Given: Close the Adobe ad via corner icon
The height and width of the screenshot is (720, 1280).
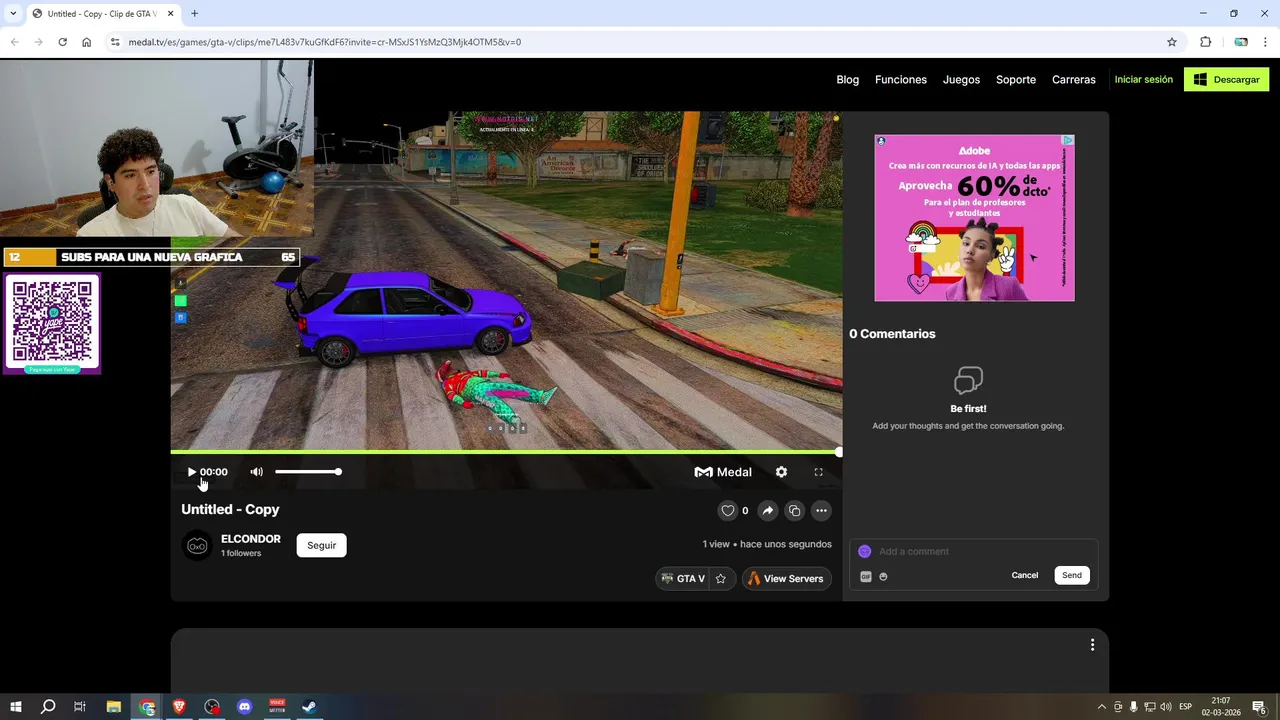Looking at the screenshot, I should coord(1067,141).
